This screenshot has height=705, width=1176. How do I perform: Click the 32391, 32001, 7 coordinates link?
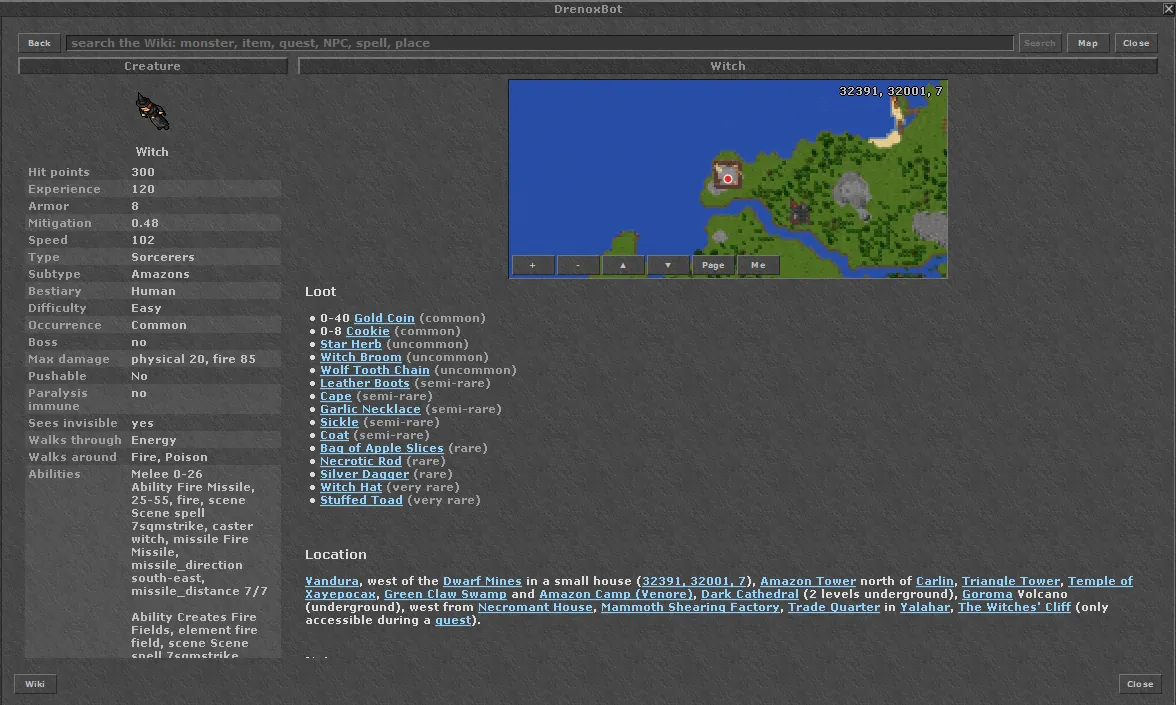click(x=694, y=581)
